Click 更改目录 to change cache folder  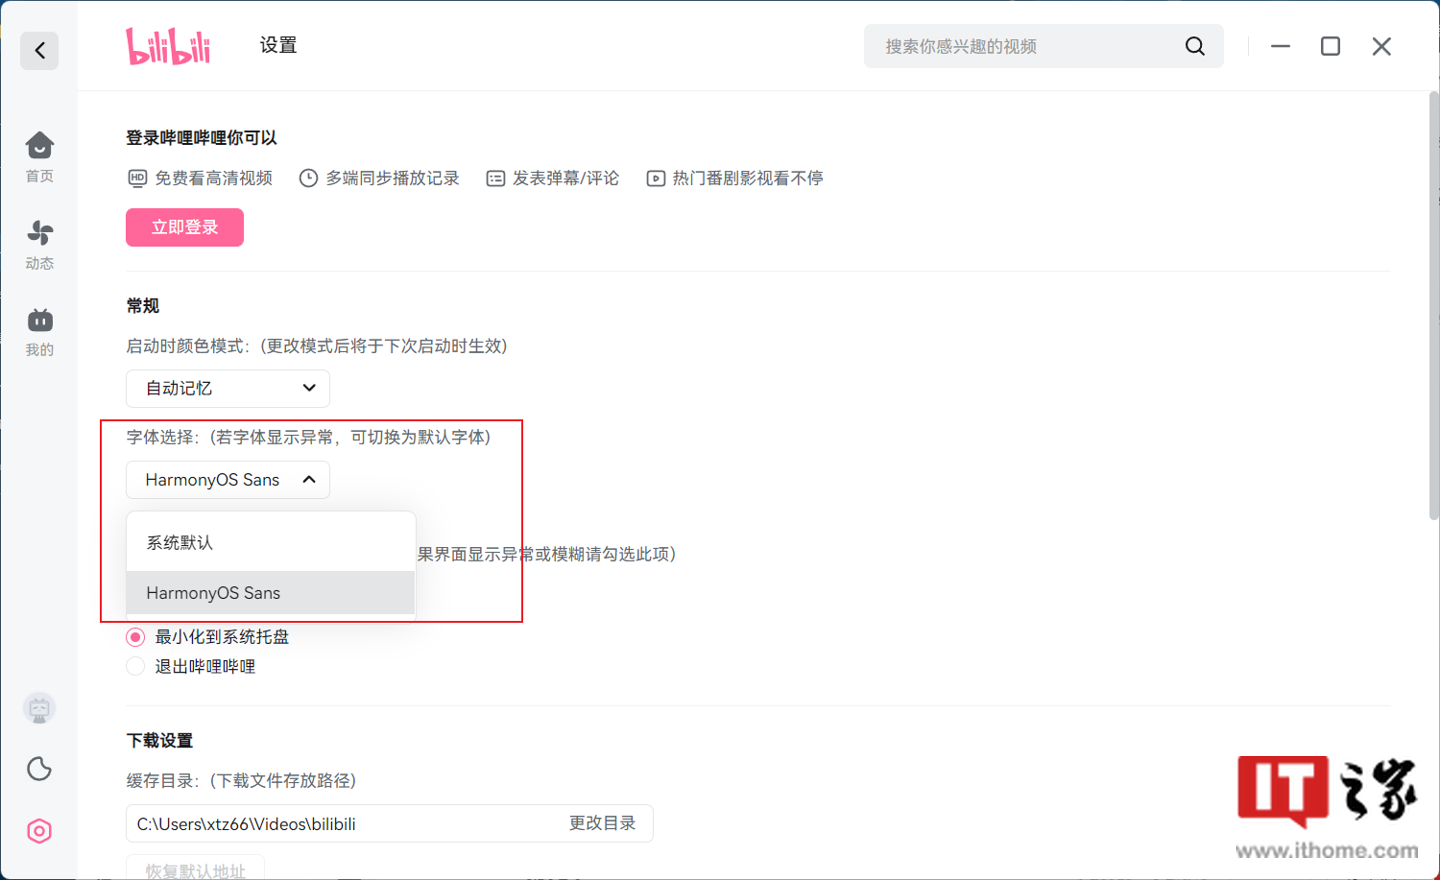coord(602,823)
